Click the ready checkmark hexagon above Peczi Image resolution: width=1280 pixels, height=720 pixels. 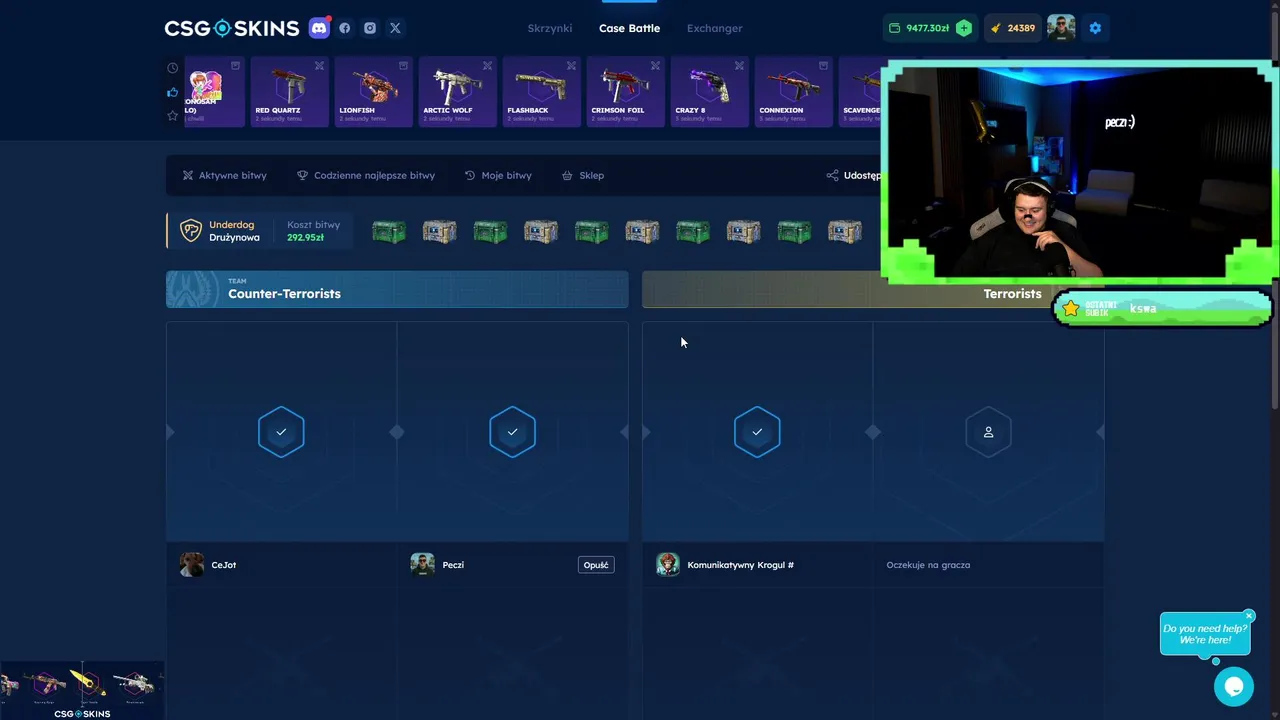pyautogui.click(x=512, y=432)
